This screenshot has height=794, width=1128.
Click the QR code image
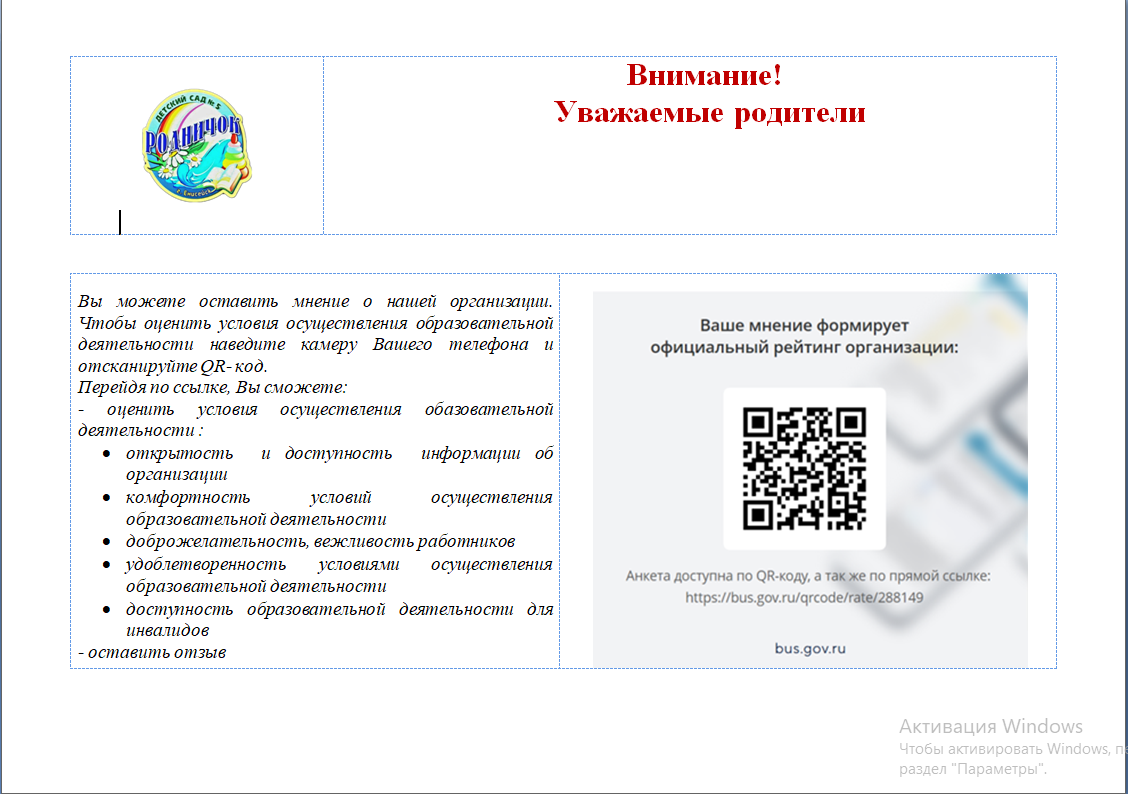[804, 468]
